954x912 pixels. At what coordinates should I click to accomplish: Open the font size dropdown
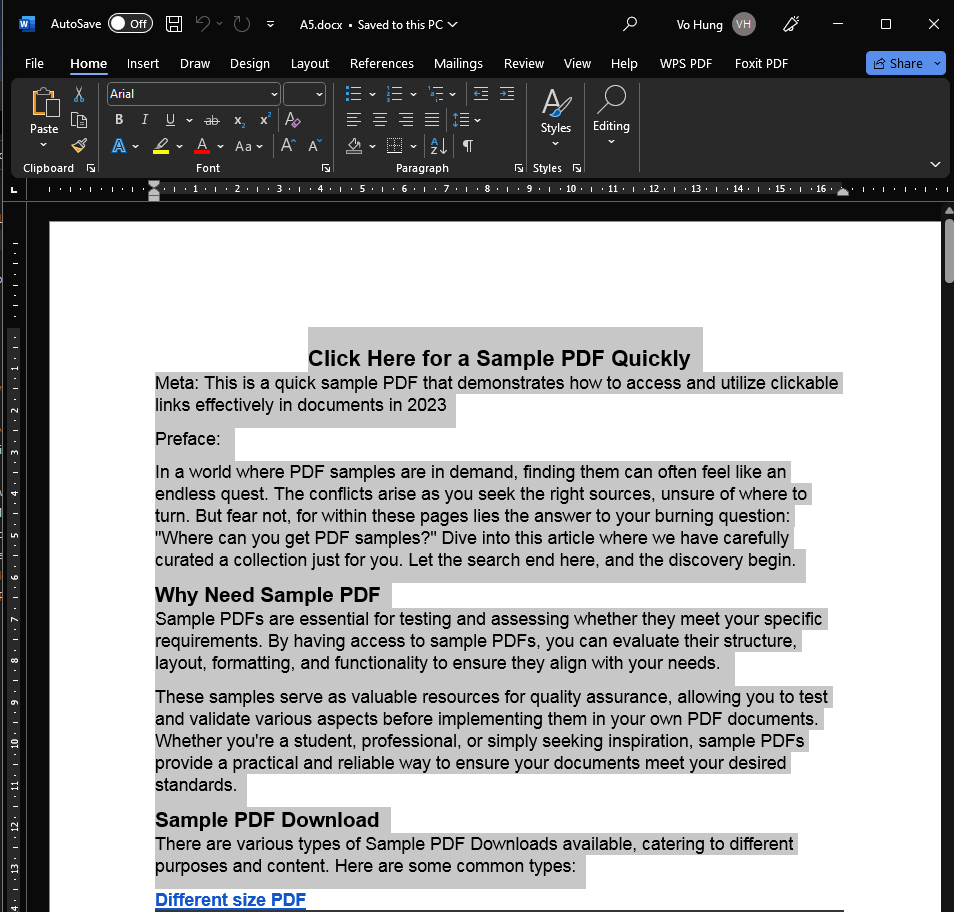(319, 94)
